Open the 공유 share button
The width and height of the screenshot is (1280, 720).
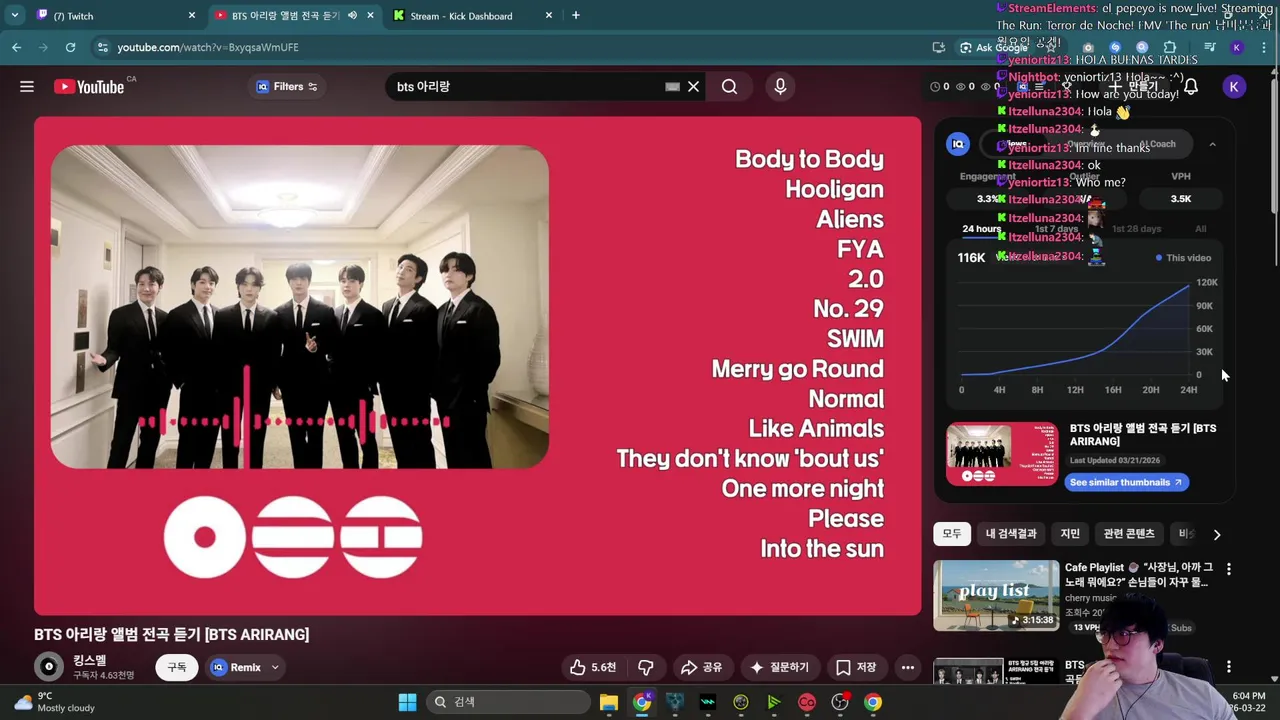[x=701, y=667]
